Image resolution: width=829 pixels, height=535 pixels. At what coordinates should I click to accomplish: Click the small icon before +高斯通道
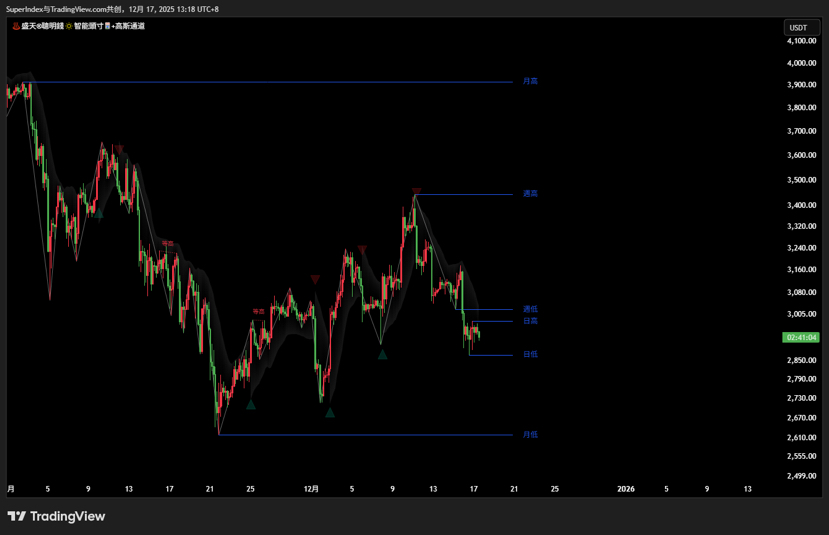[x=108, y=26]
